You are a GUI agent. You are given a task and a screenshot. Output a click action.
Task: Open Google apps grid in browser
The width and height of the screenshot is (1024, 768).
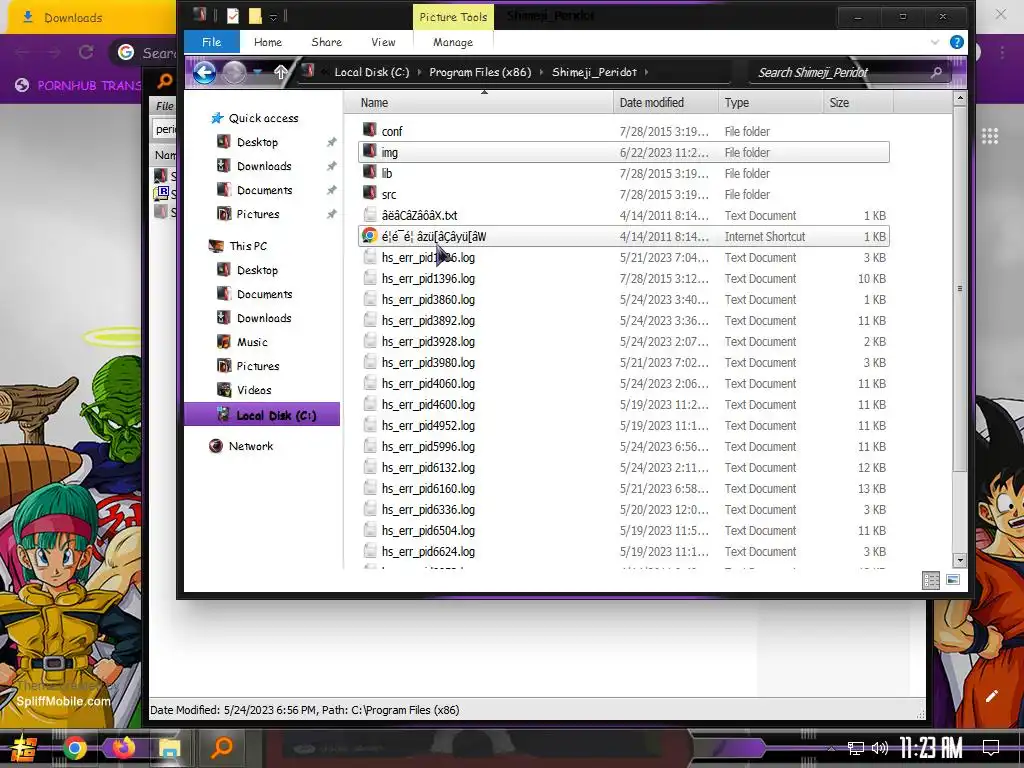[989, 136]
